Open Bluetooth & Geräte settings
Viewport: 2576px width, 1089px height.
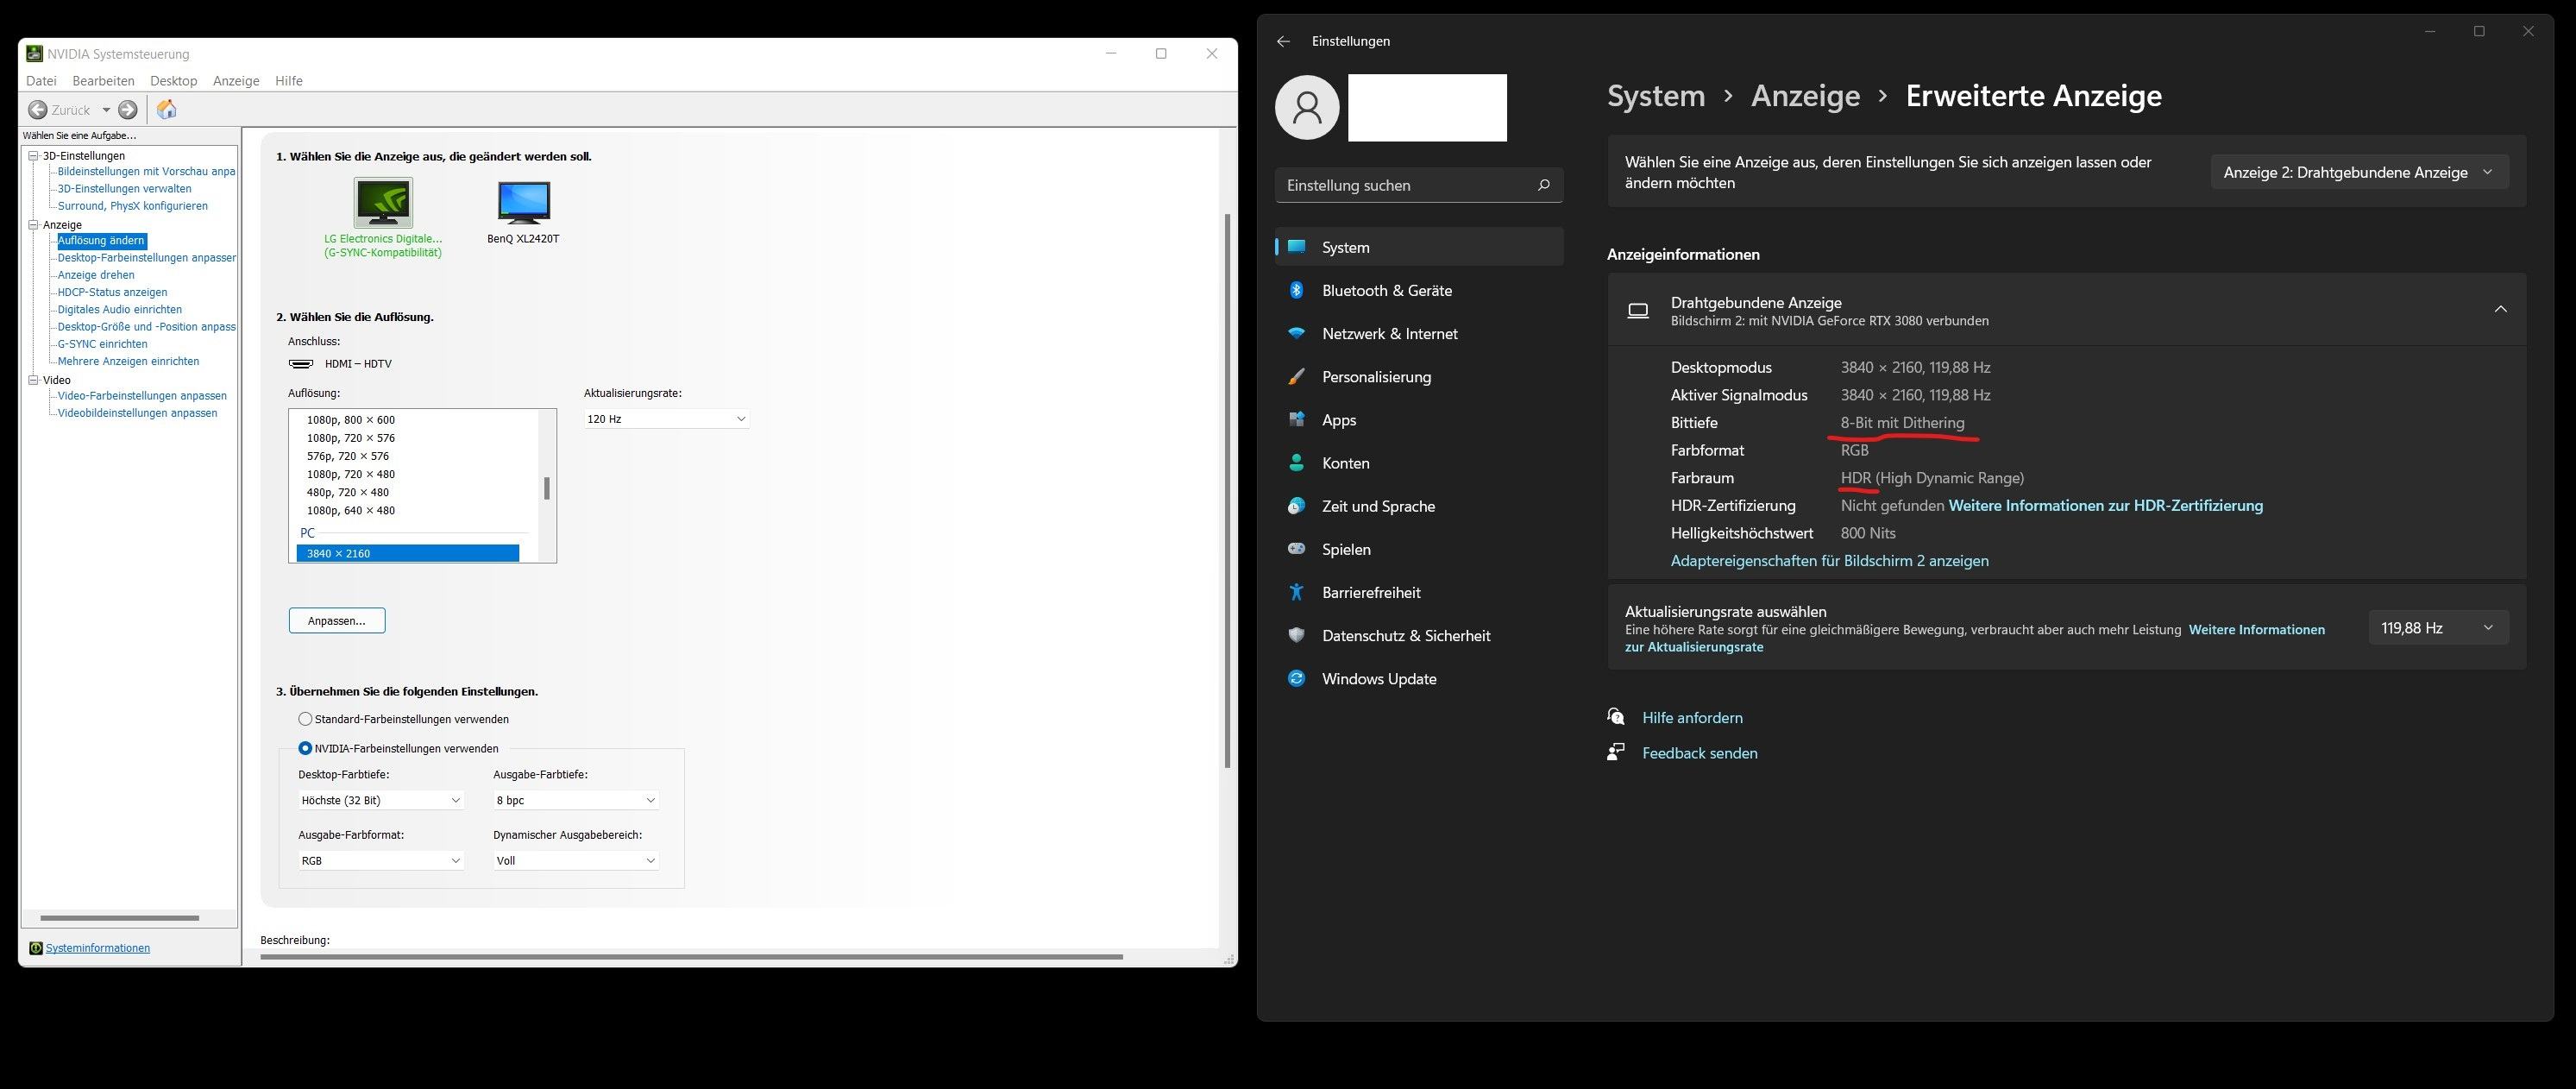(1419, 290)
